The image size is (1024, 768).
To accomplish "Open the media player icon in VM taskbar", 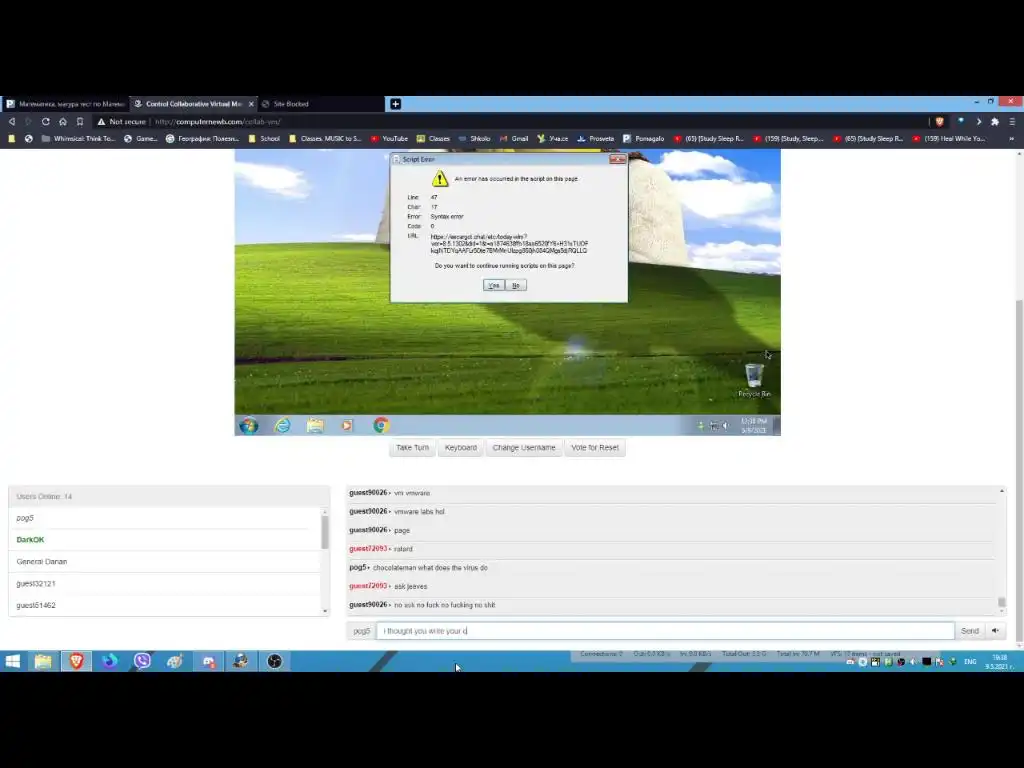I will pos(347,426).
